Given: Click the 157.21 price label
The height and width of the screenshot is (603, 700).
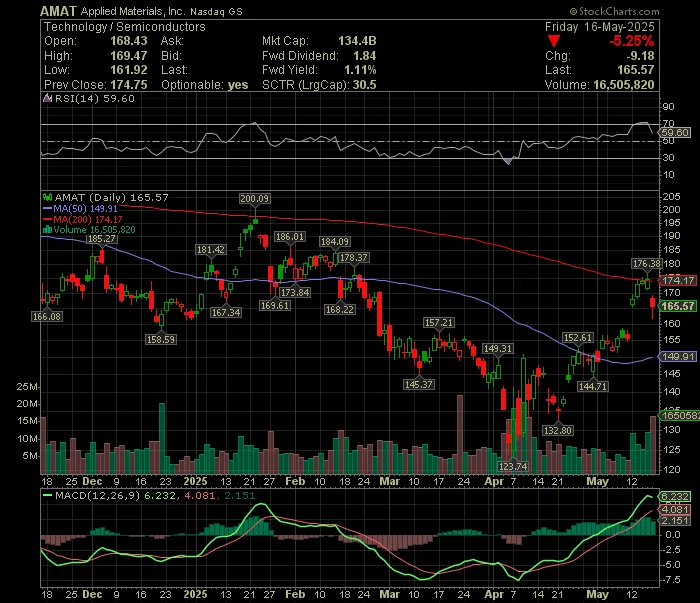Looking at the screenshot, I should click(438, 322).
